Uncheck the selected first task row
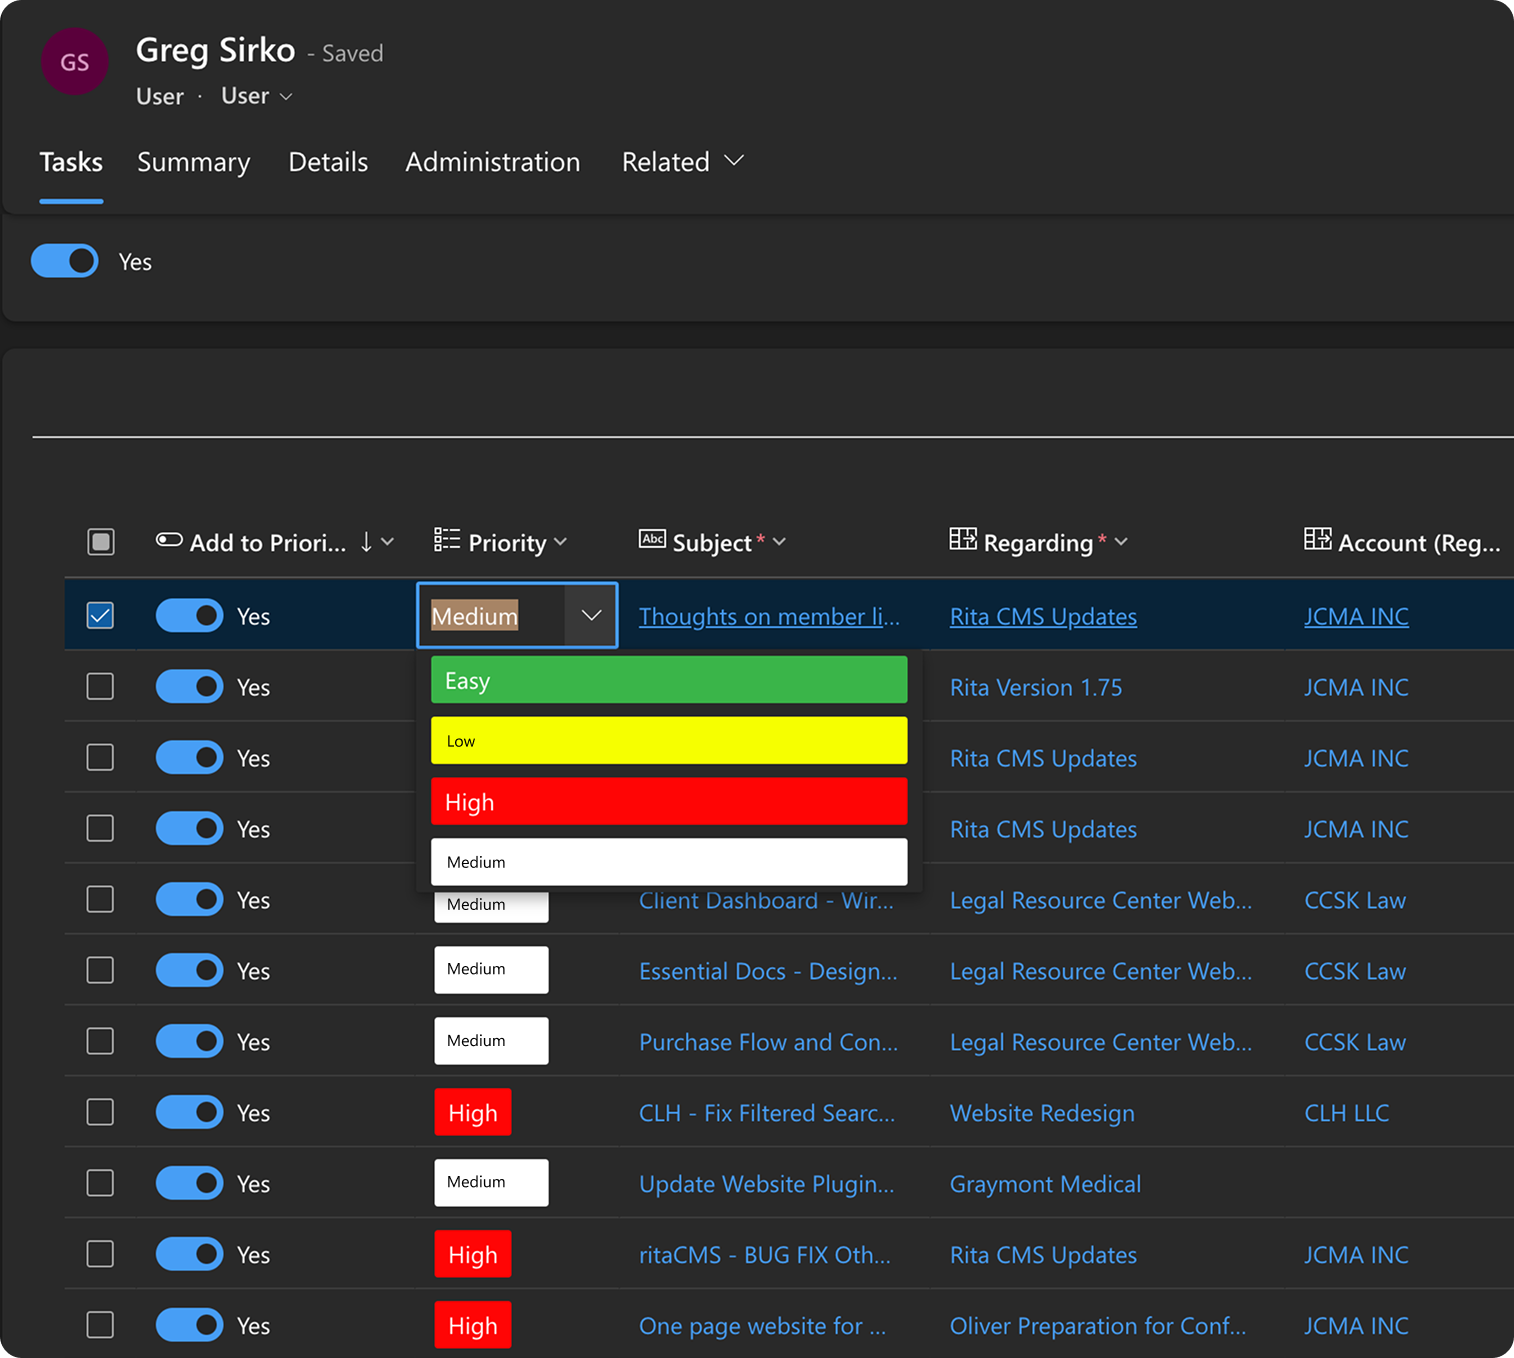 [x=101, y=616]
